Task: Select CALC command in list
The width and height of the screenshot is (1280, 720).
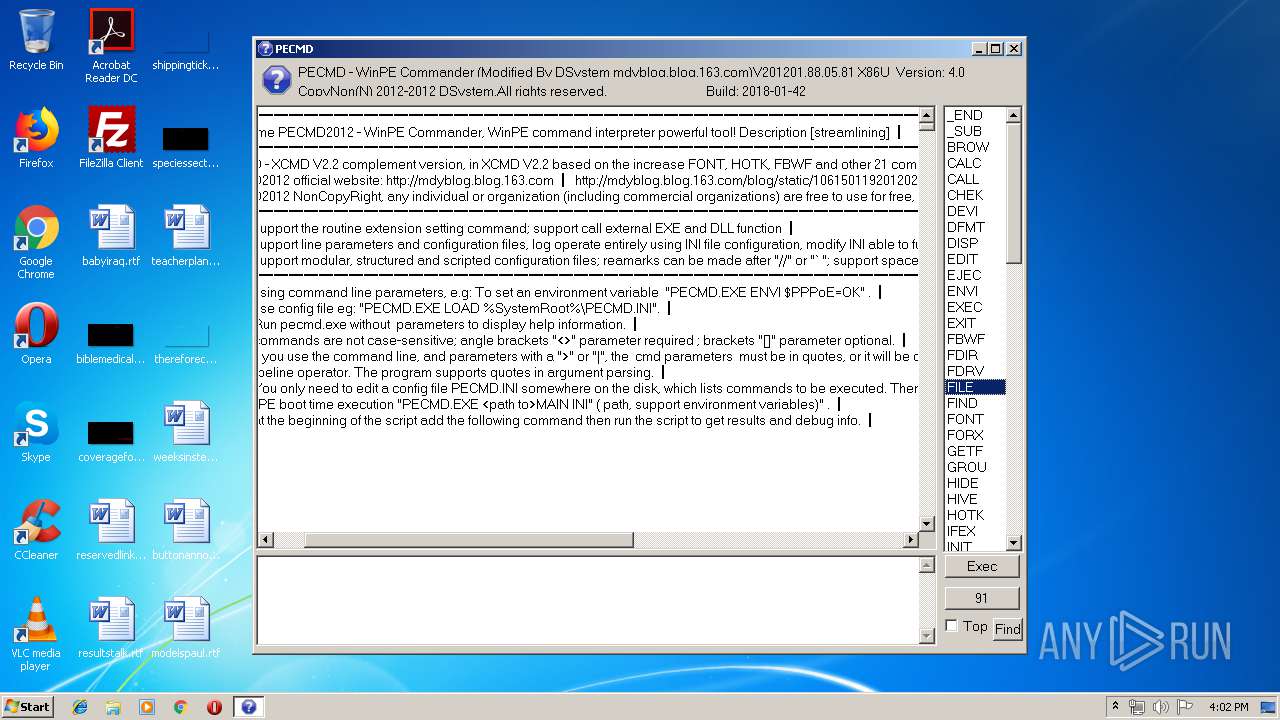Action: (x=975, y=163)
